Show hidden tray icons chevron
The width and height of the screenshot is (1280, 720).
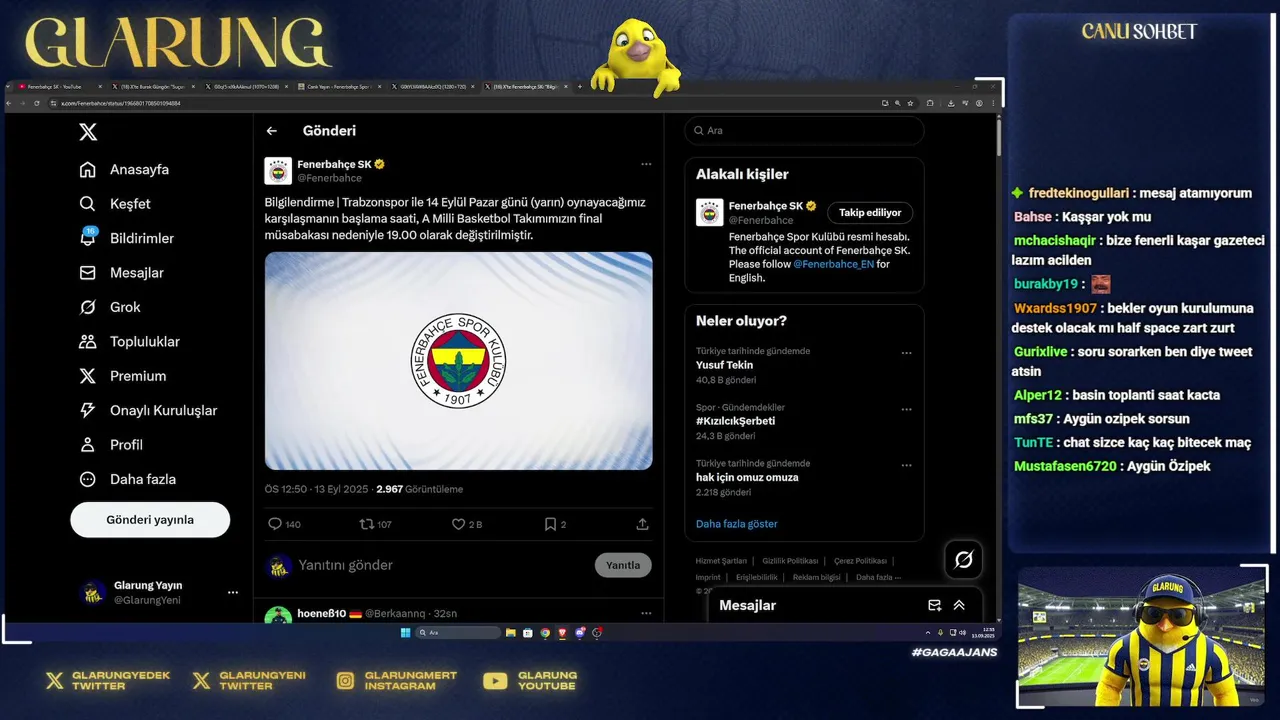[x=928, y=633]
